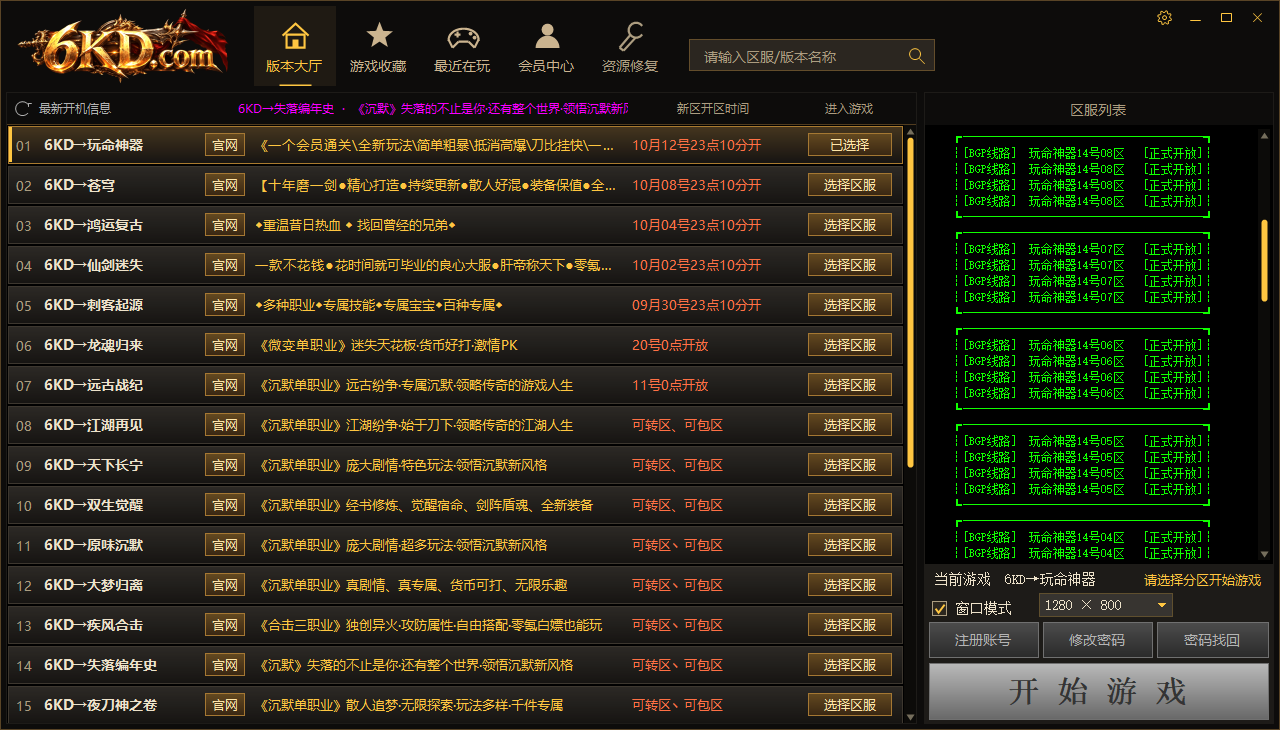The width and height of the screenshot is (1280, 730).
Task: Open the 版本大厅 home tab
Action: (294, 47)
